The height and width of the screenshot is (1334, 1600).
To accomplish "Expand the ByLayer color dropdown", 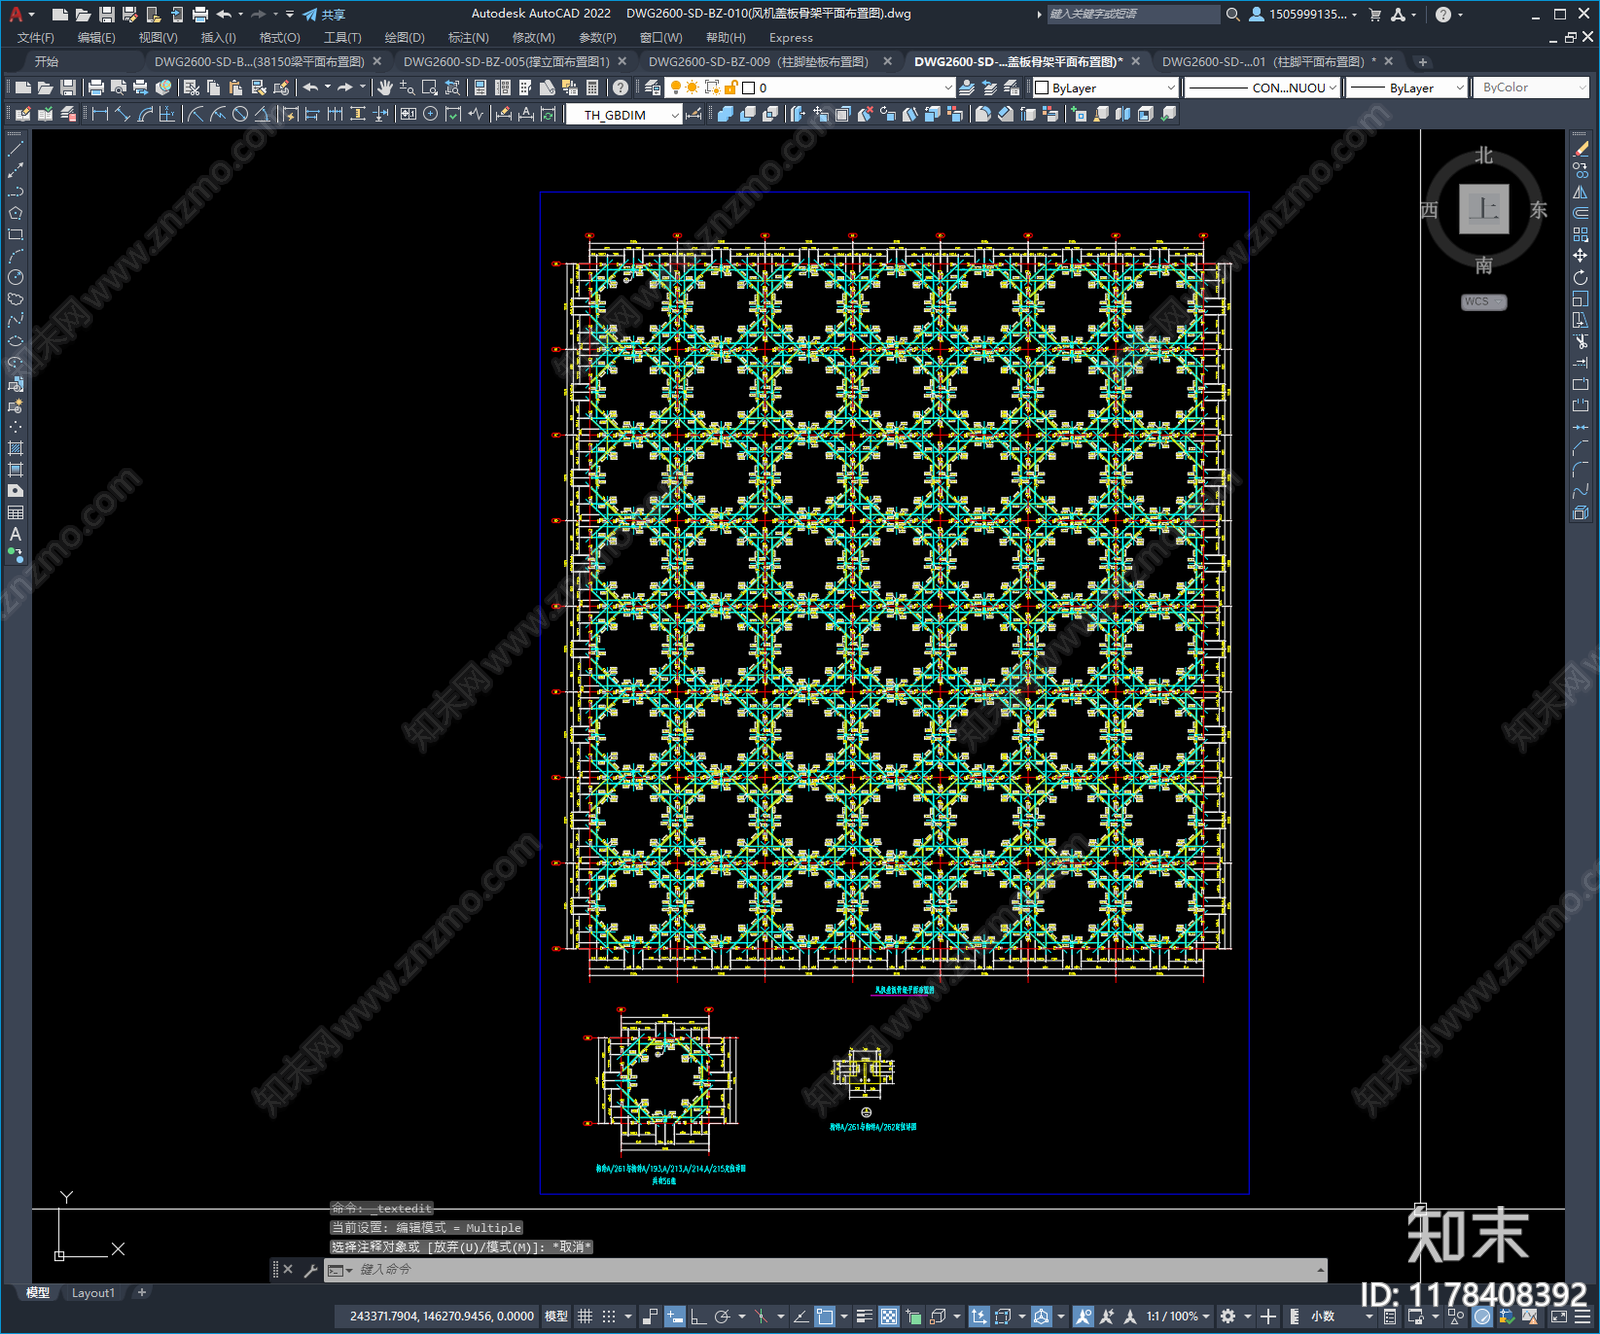I will pos(1104,88).
